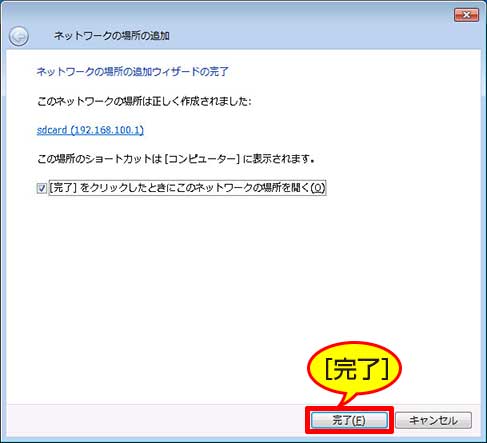Click the yellow [完了] callout bubble

355,368
